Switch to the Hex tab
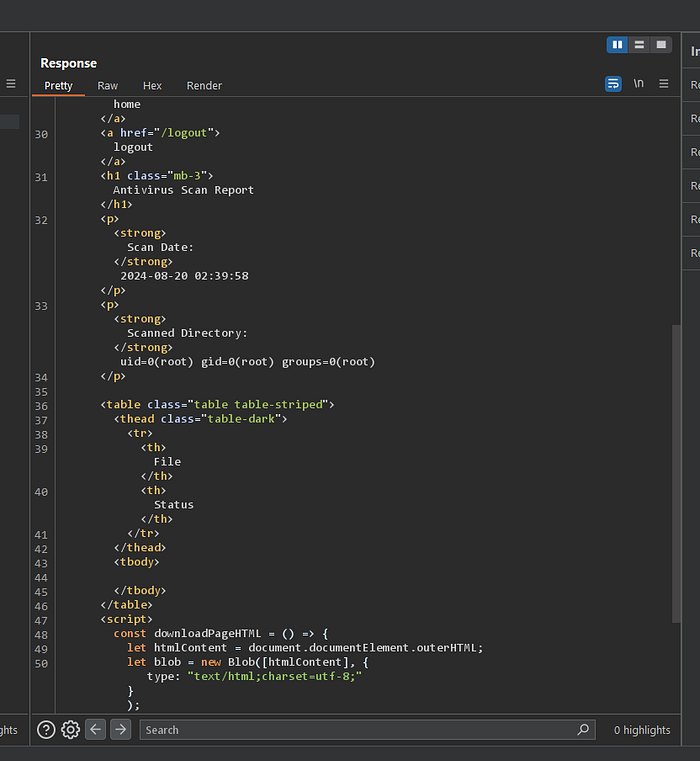This screenshot has width=700, height=761. [152, 86]
